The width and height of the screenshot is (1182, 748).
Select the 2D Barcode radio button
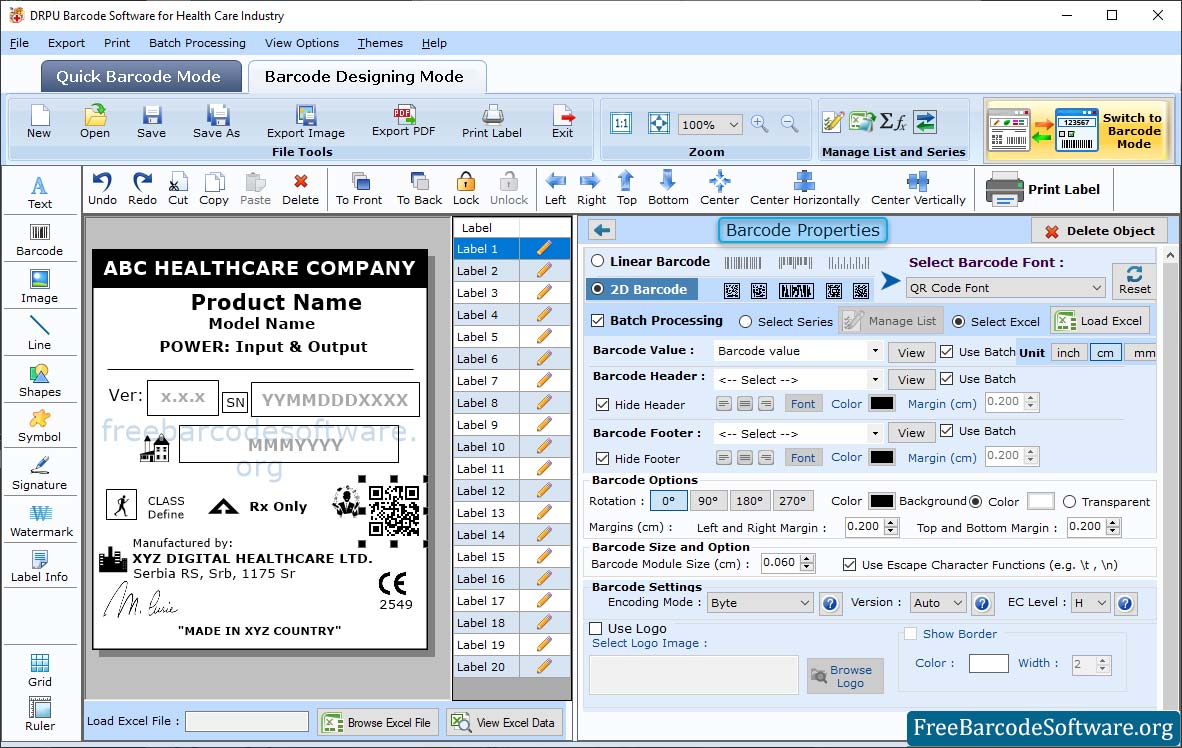pyautogui.click(x=598, y=289)
